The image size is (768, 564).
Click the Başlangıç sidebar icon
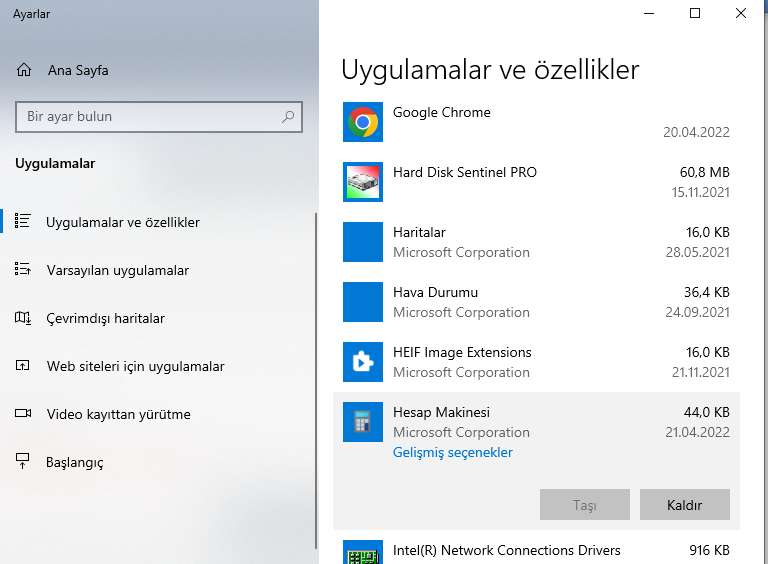pos(23,461)
